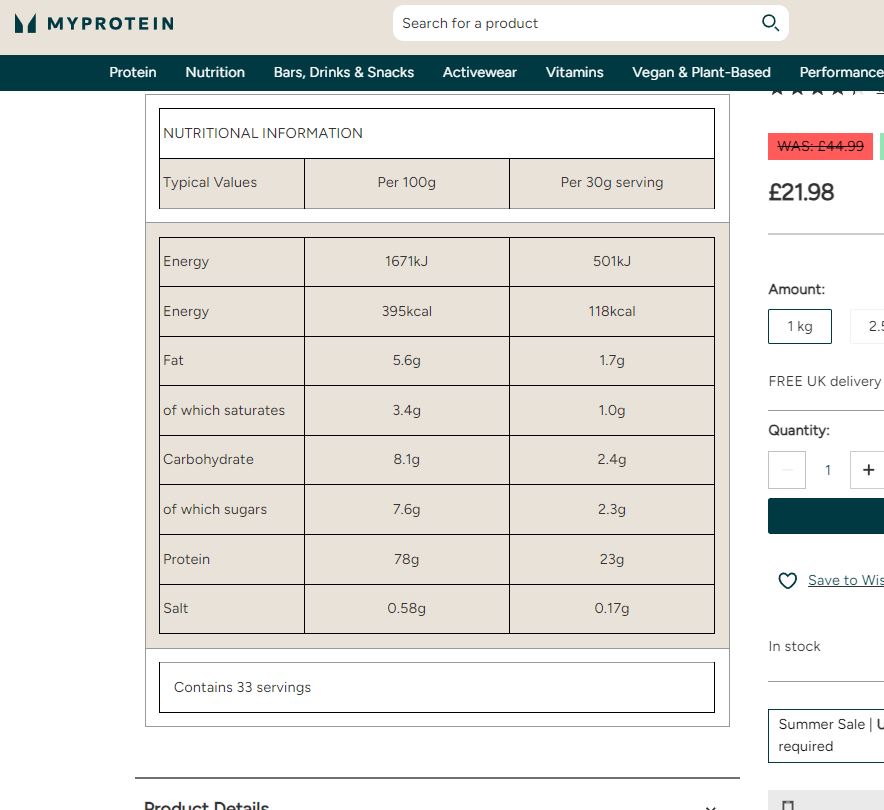Open Vegan & Plant-Based menu
884x810 pixels.
701,72
